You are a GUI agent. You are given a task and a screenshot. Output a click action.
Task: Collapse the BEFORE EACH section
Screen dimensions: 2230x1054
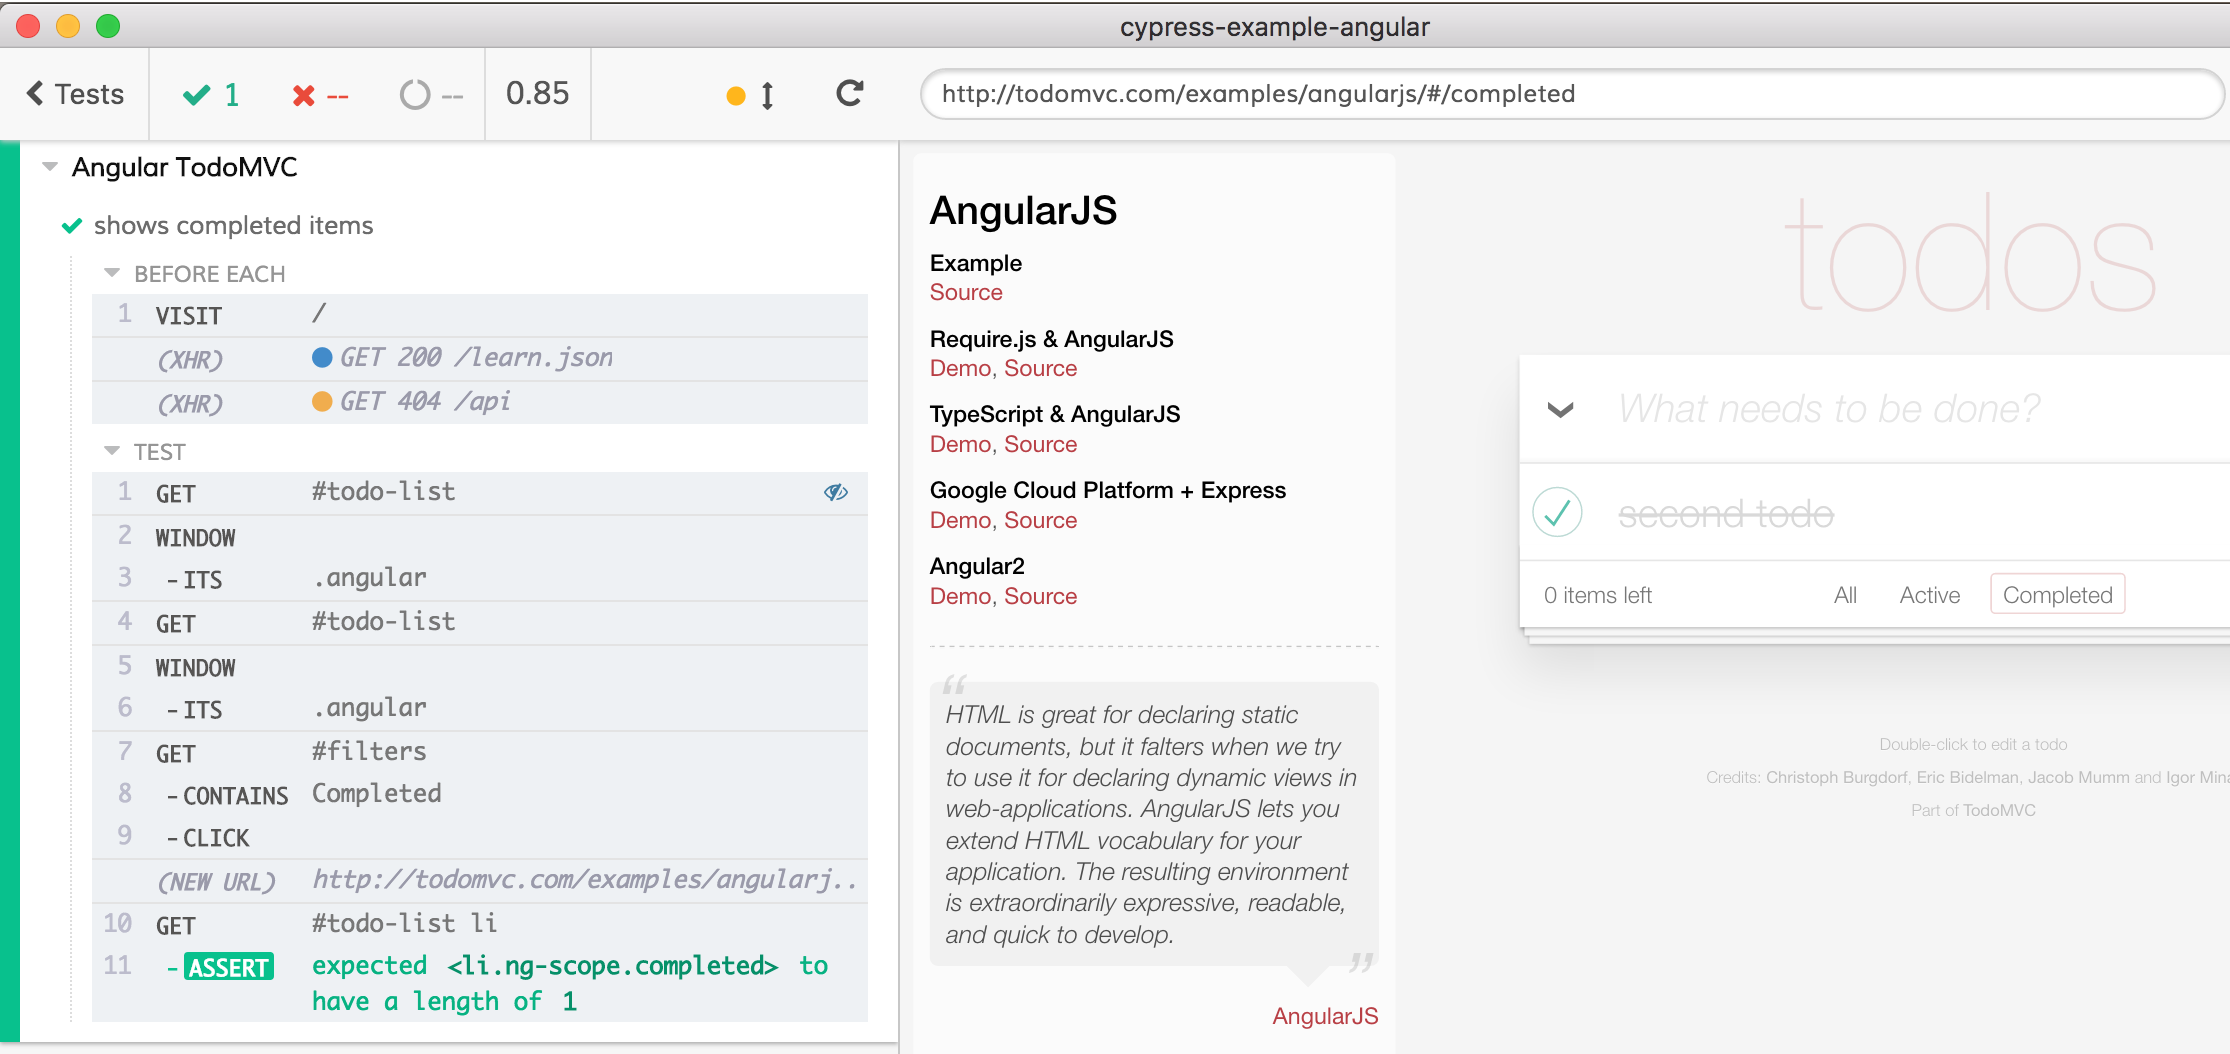112,273
